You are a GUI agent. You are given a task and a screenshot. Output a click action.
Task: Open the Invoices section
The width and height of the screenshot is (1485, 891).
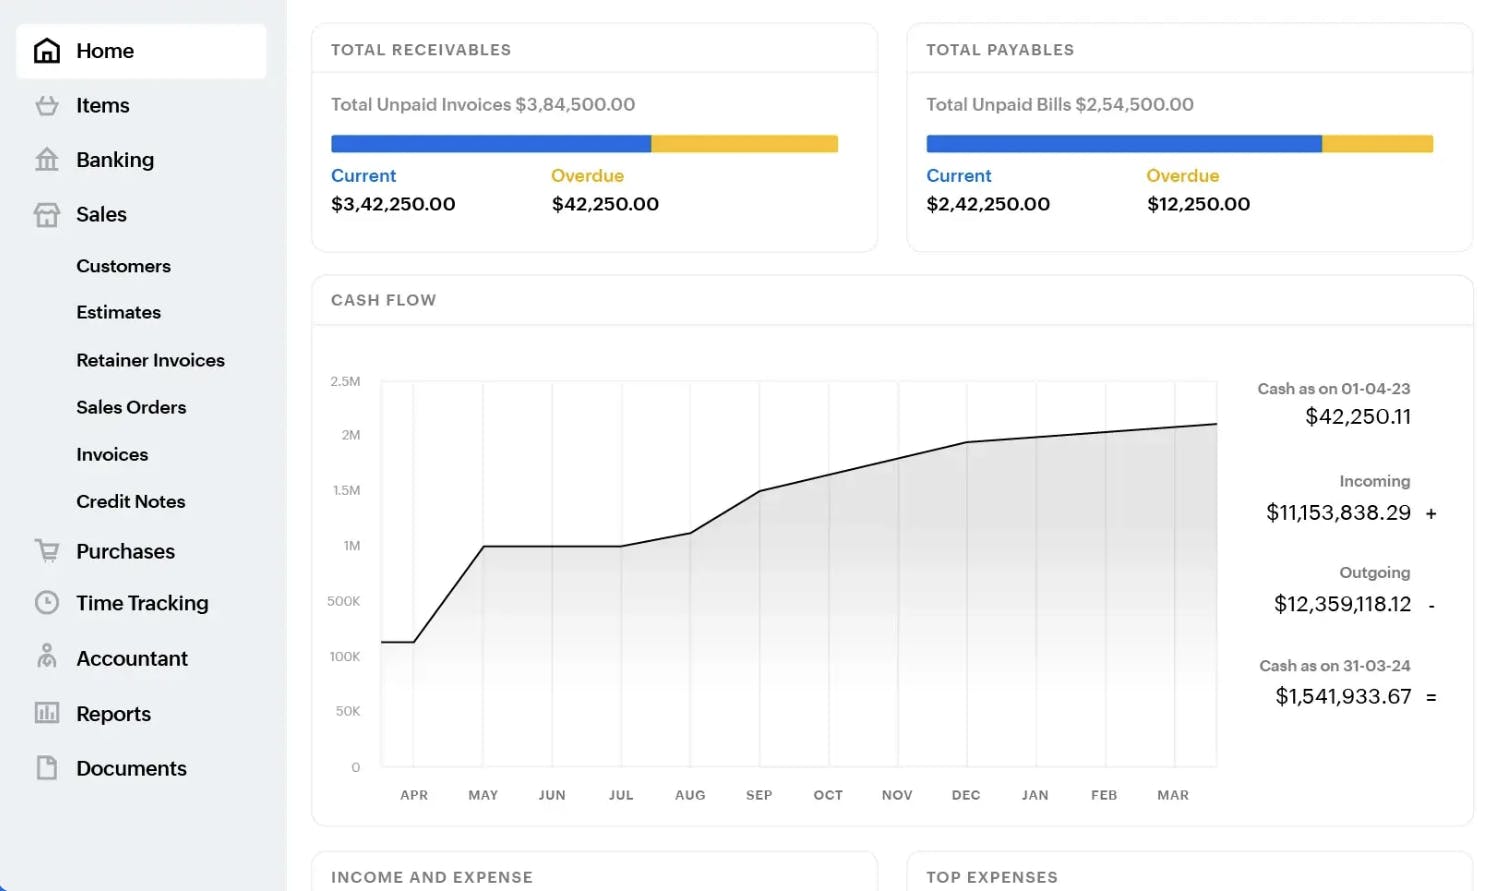pos(112,454)
